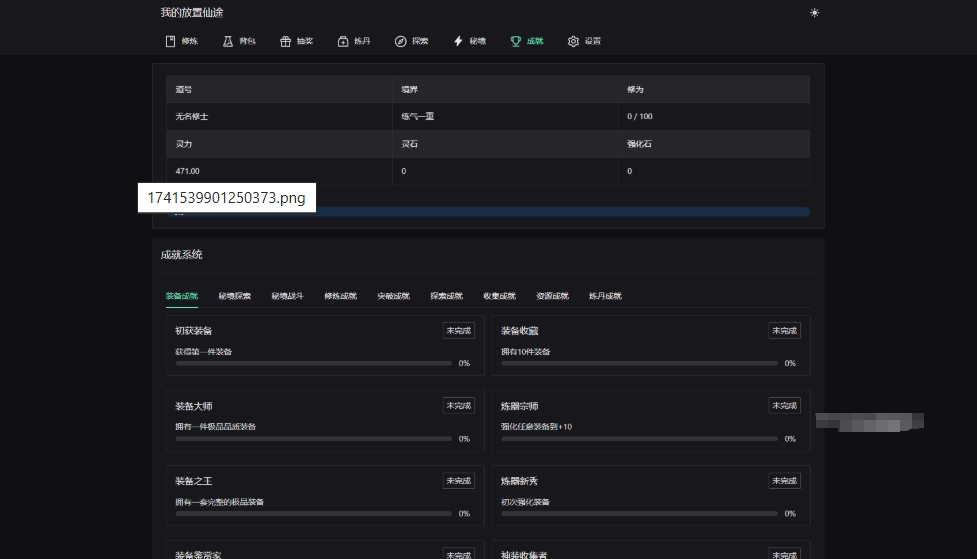Click the 未完成 tag on 装备大师
Viewport: 977px width, 559px height.
coord(459,406)
